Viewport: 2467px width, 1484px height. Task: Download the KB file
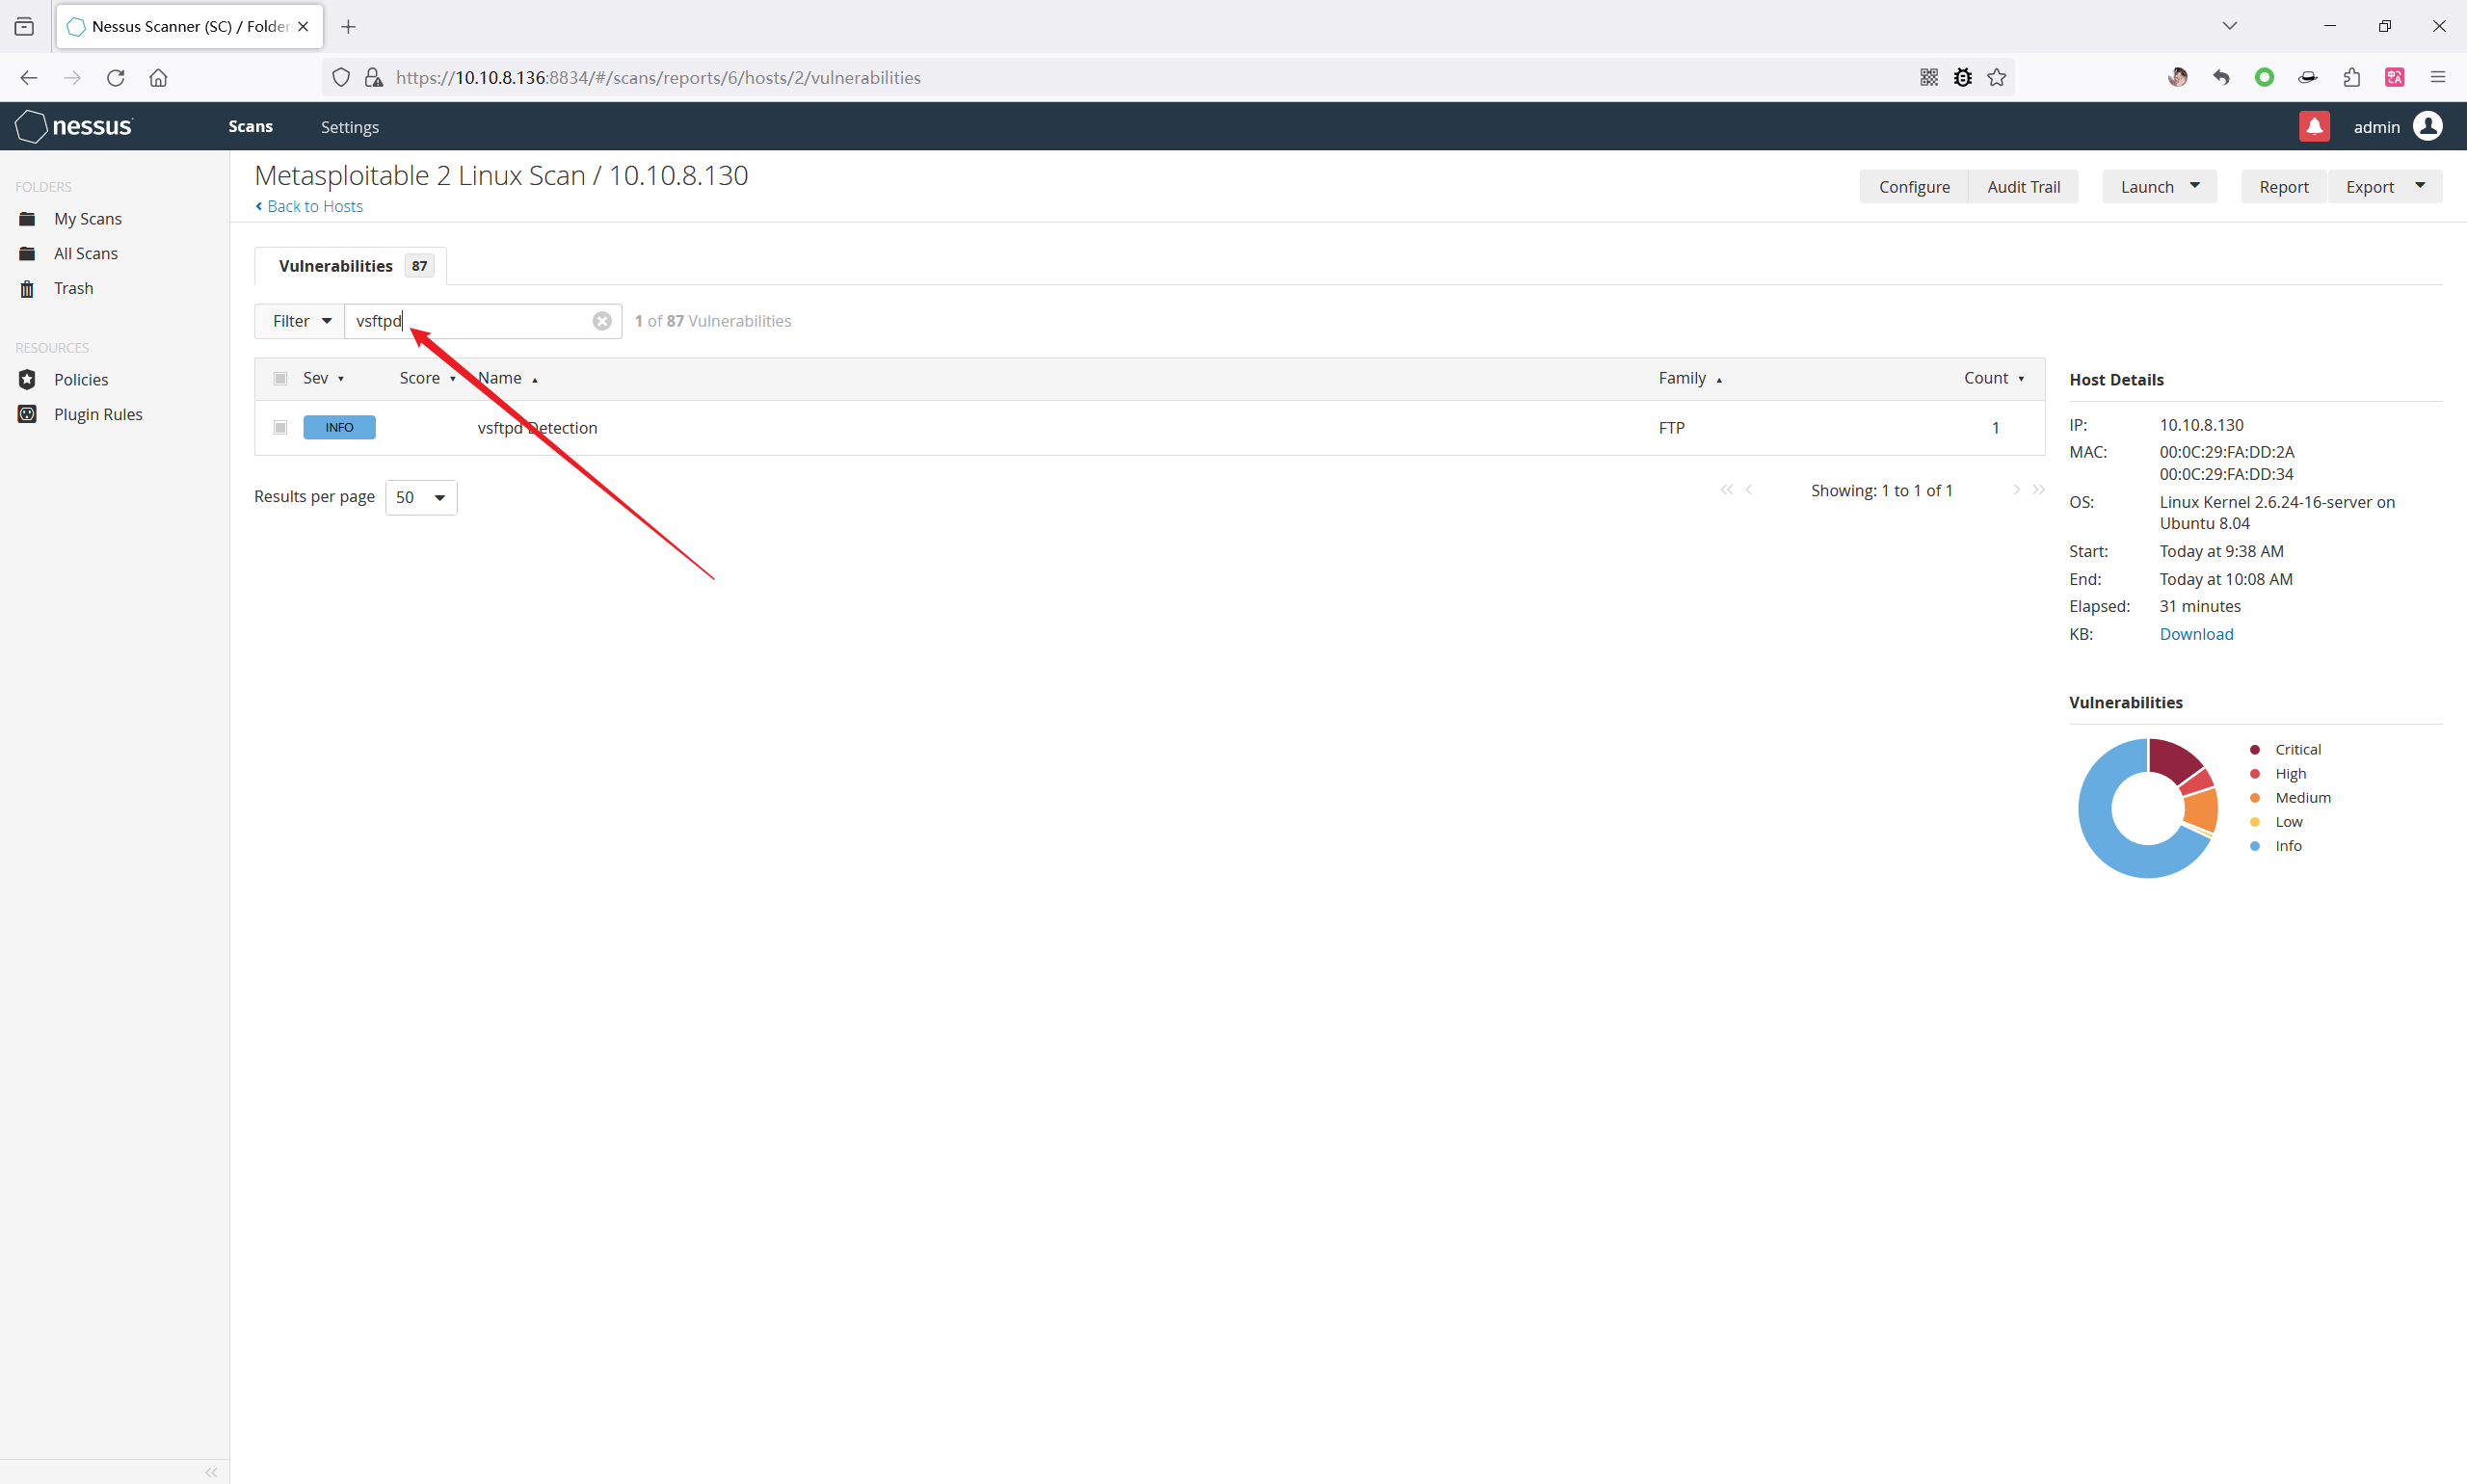tap(2196, 634)
